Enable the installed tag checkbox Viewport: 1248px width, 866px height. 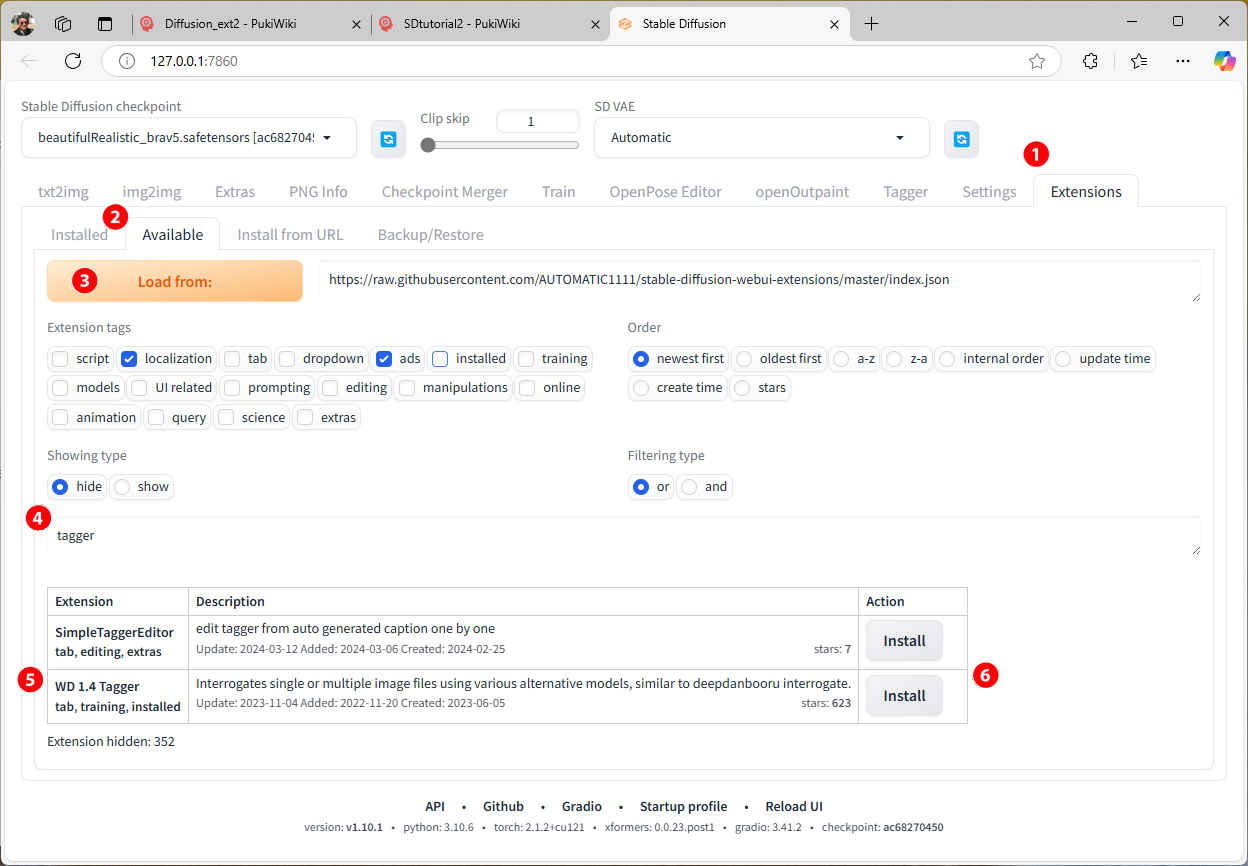coord(440,358)
